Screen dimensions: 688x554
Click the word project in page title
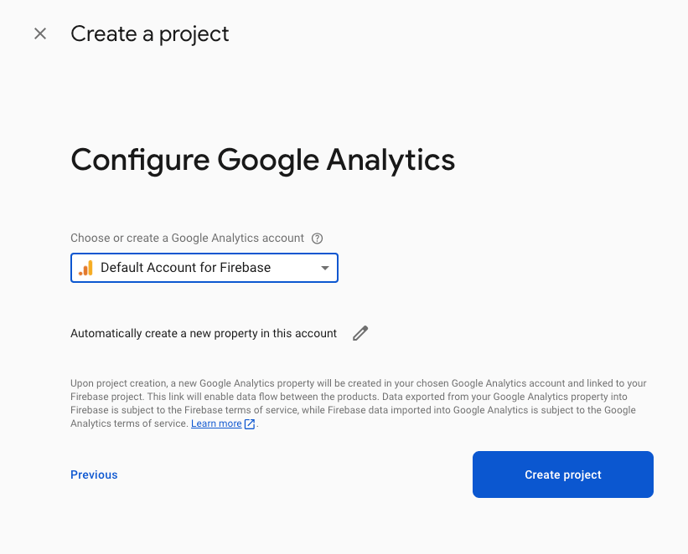[194, 35]
